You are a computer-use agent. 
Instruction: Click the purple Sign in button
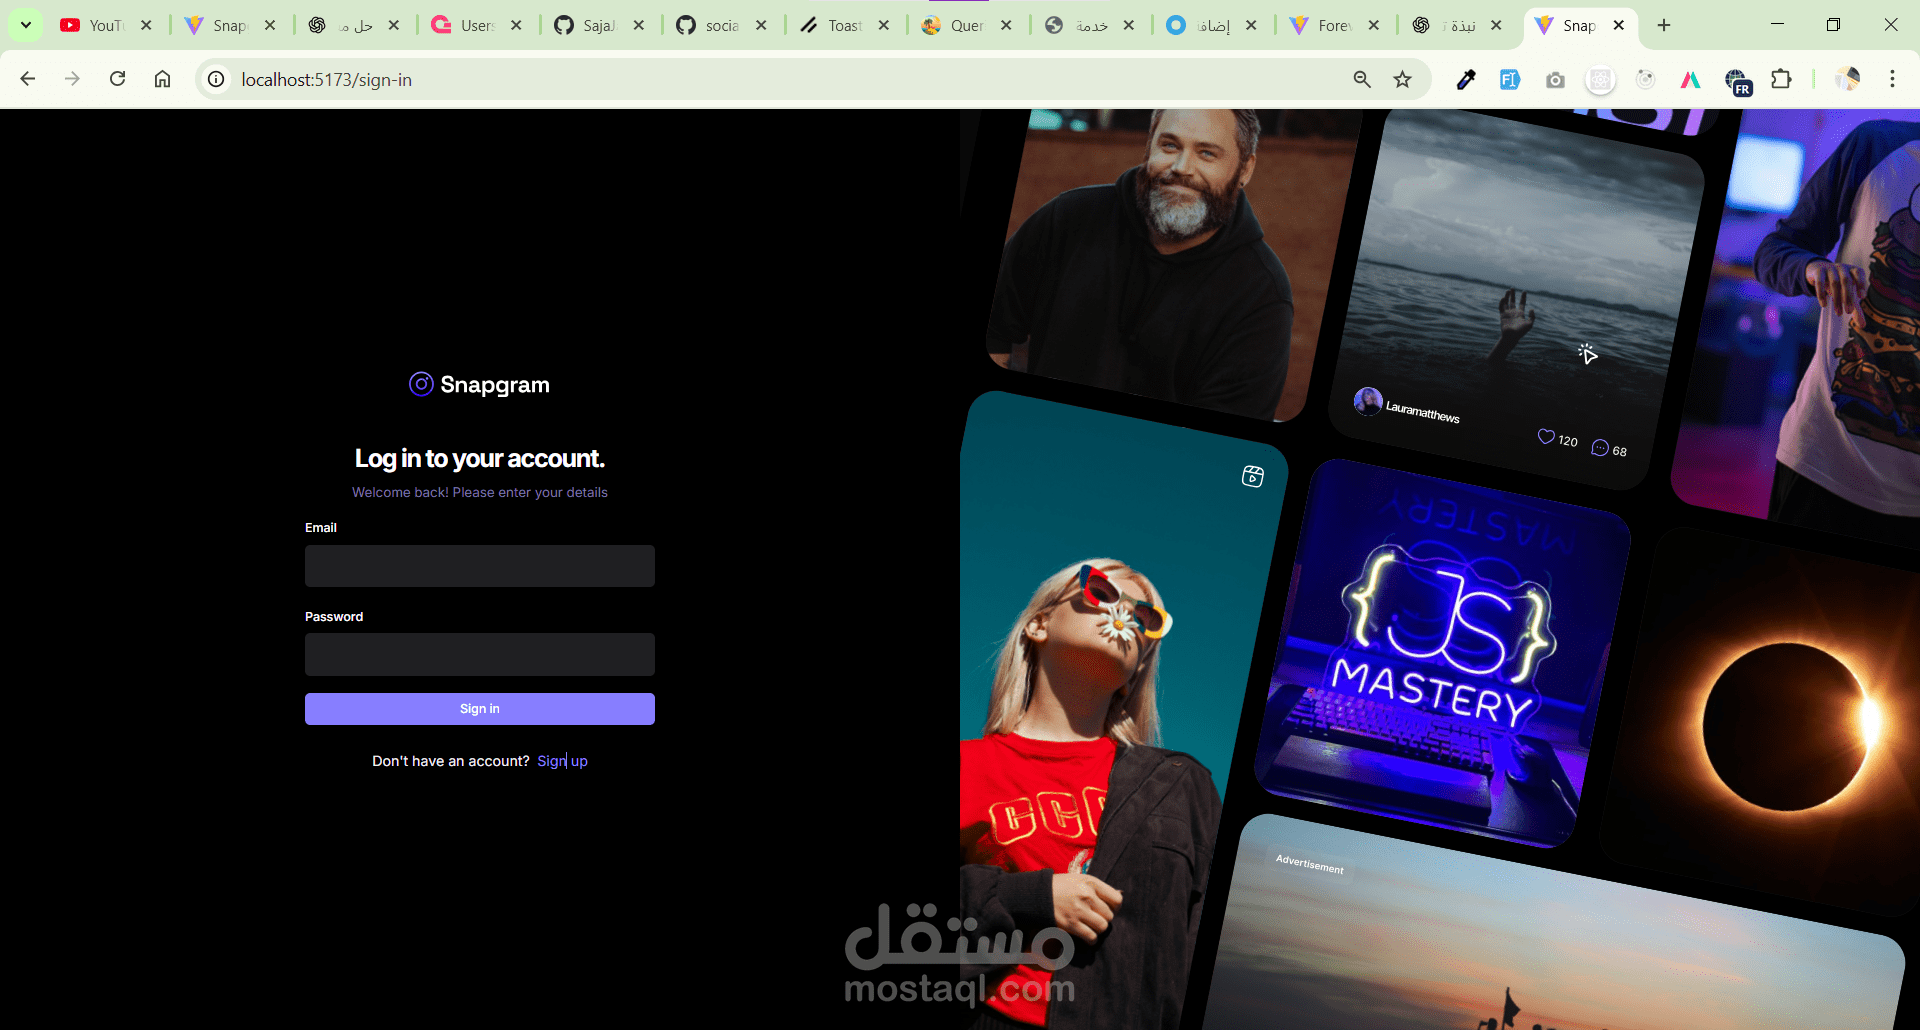click(480, 709)
